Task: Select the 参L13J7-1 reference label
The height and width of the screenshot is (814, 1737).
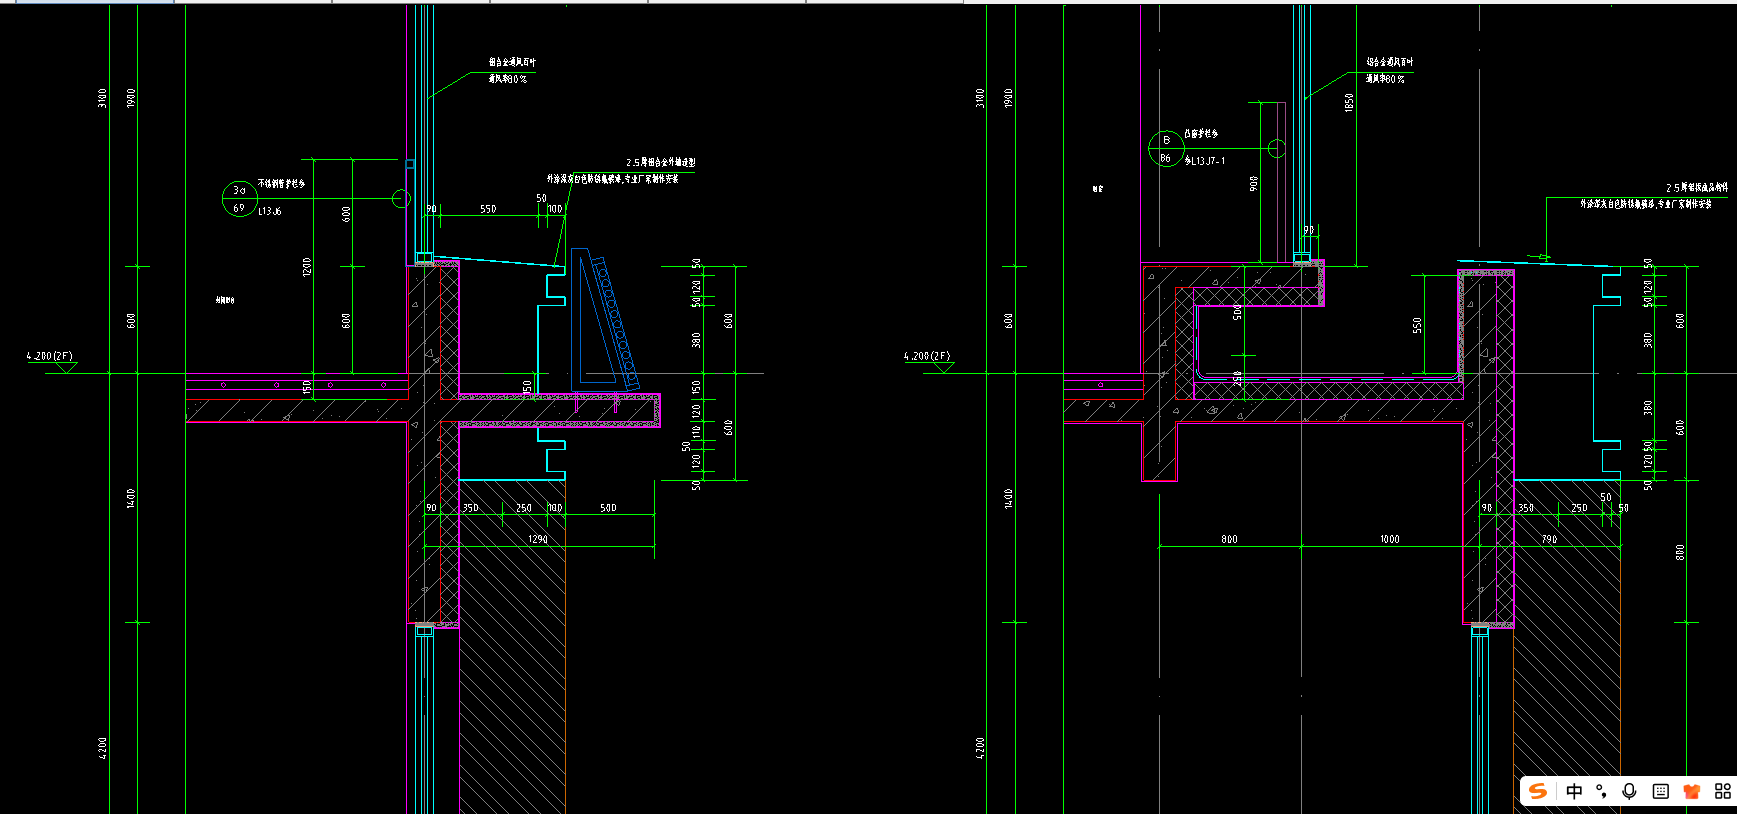Action: coord(1205,160)
